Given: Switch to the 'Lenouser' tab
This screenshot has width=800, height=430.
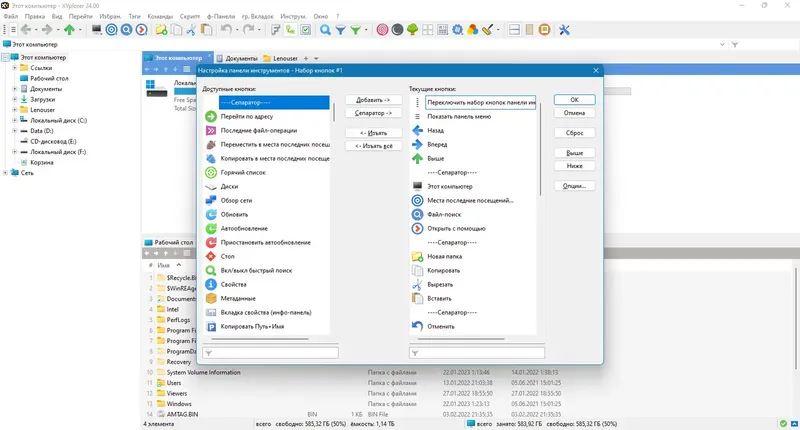Looking at the screenshot, I should (281, 59).
